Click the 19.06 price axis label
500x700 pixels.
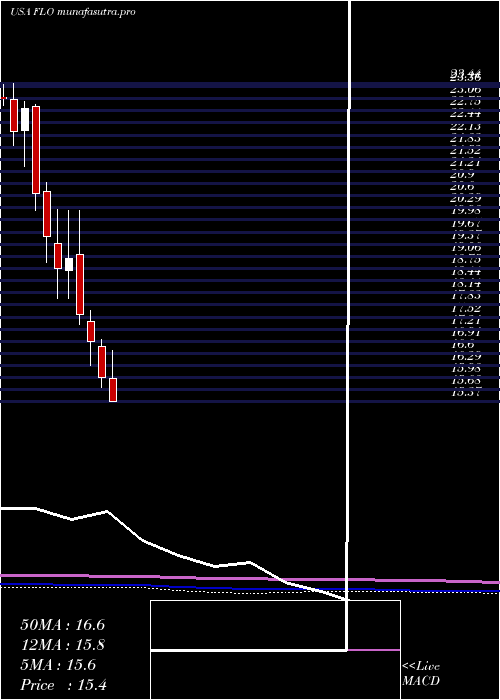pos(465,249)
